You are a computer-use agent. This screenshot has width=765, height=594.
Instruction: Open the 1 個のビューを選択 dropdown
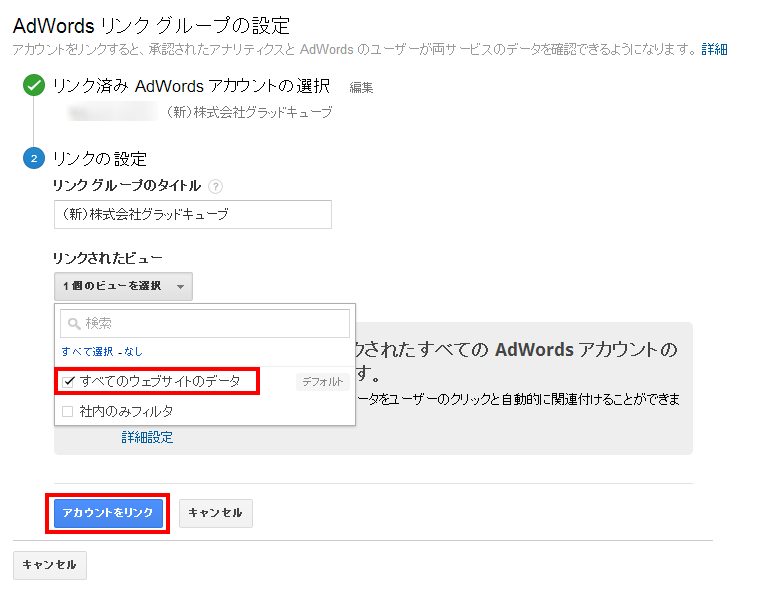tap(123, 286)
